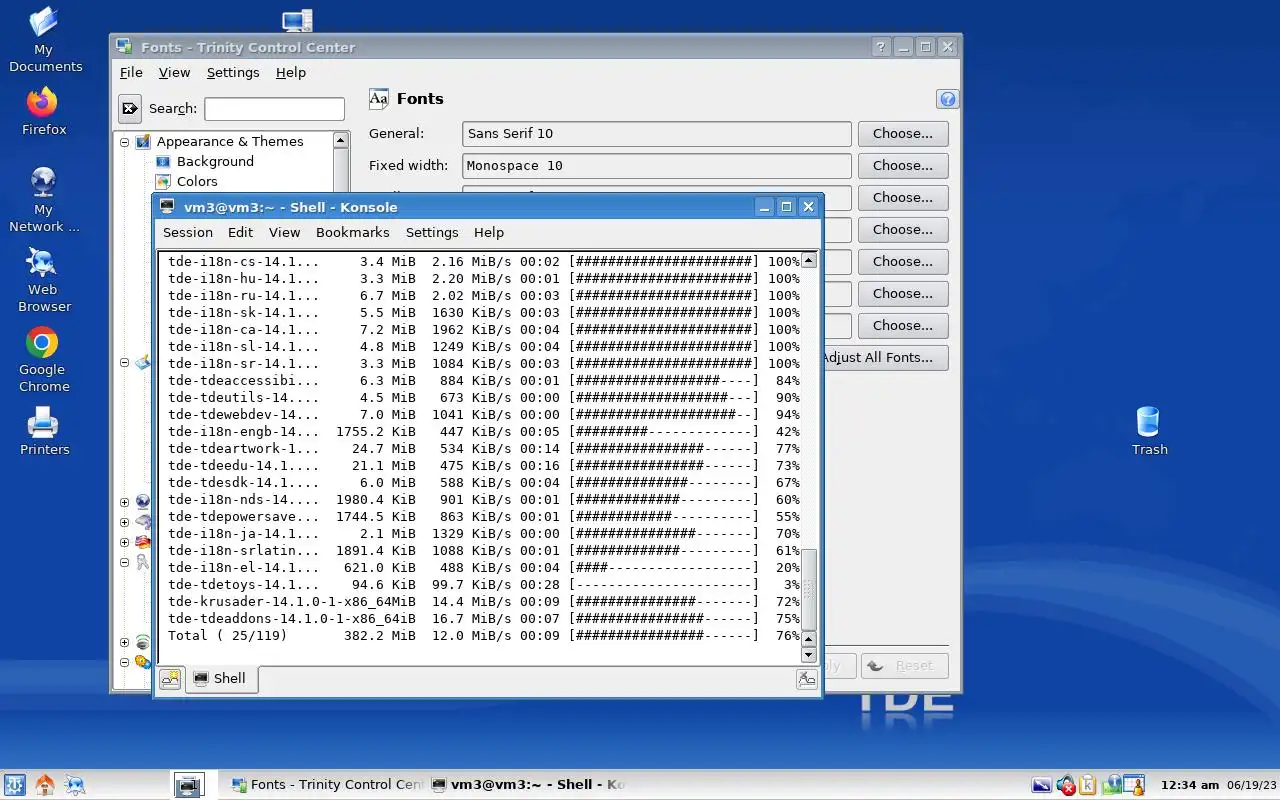Launch Google Chrome from the desktop
The width and height of the screenshot is (1280, 800).
coord(44,360)
